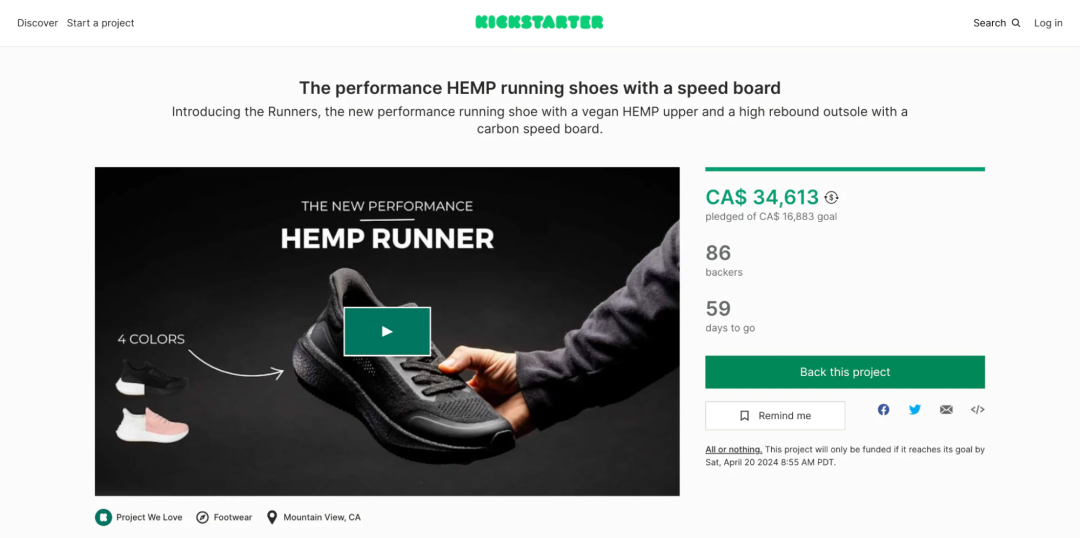Share the project via email icon
Viewport: 1080px width, 538px height.
[x=946, y=409]
